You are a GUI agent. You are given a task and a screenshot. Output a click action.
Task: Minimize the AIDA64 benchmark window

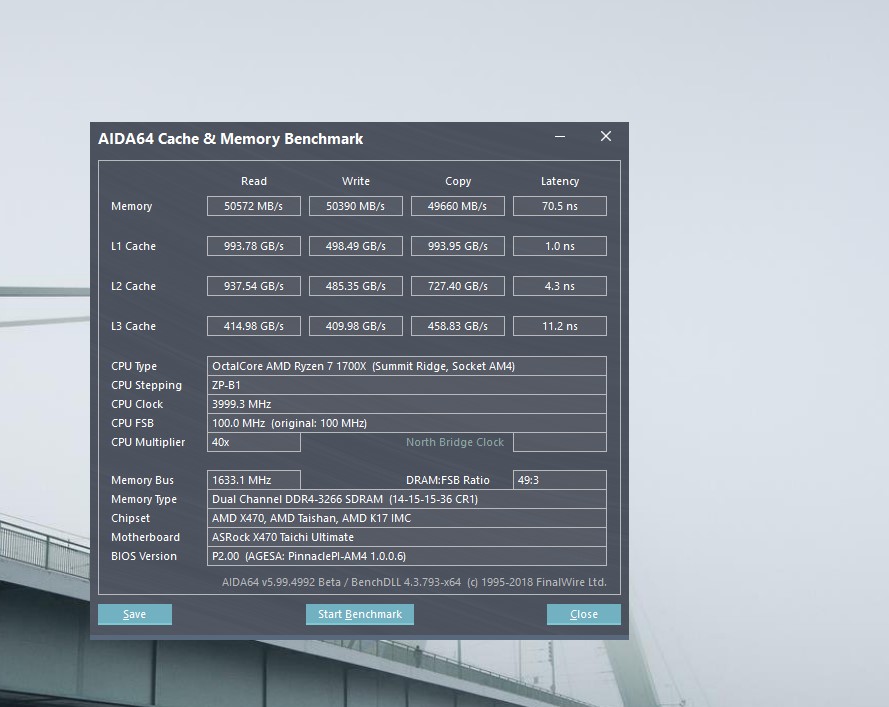(560, 137)
